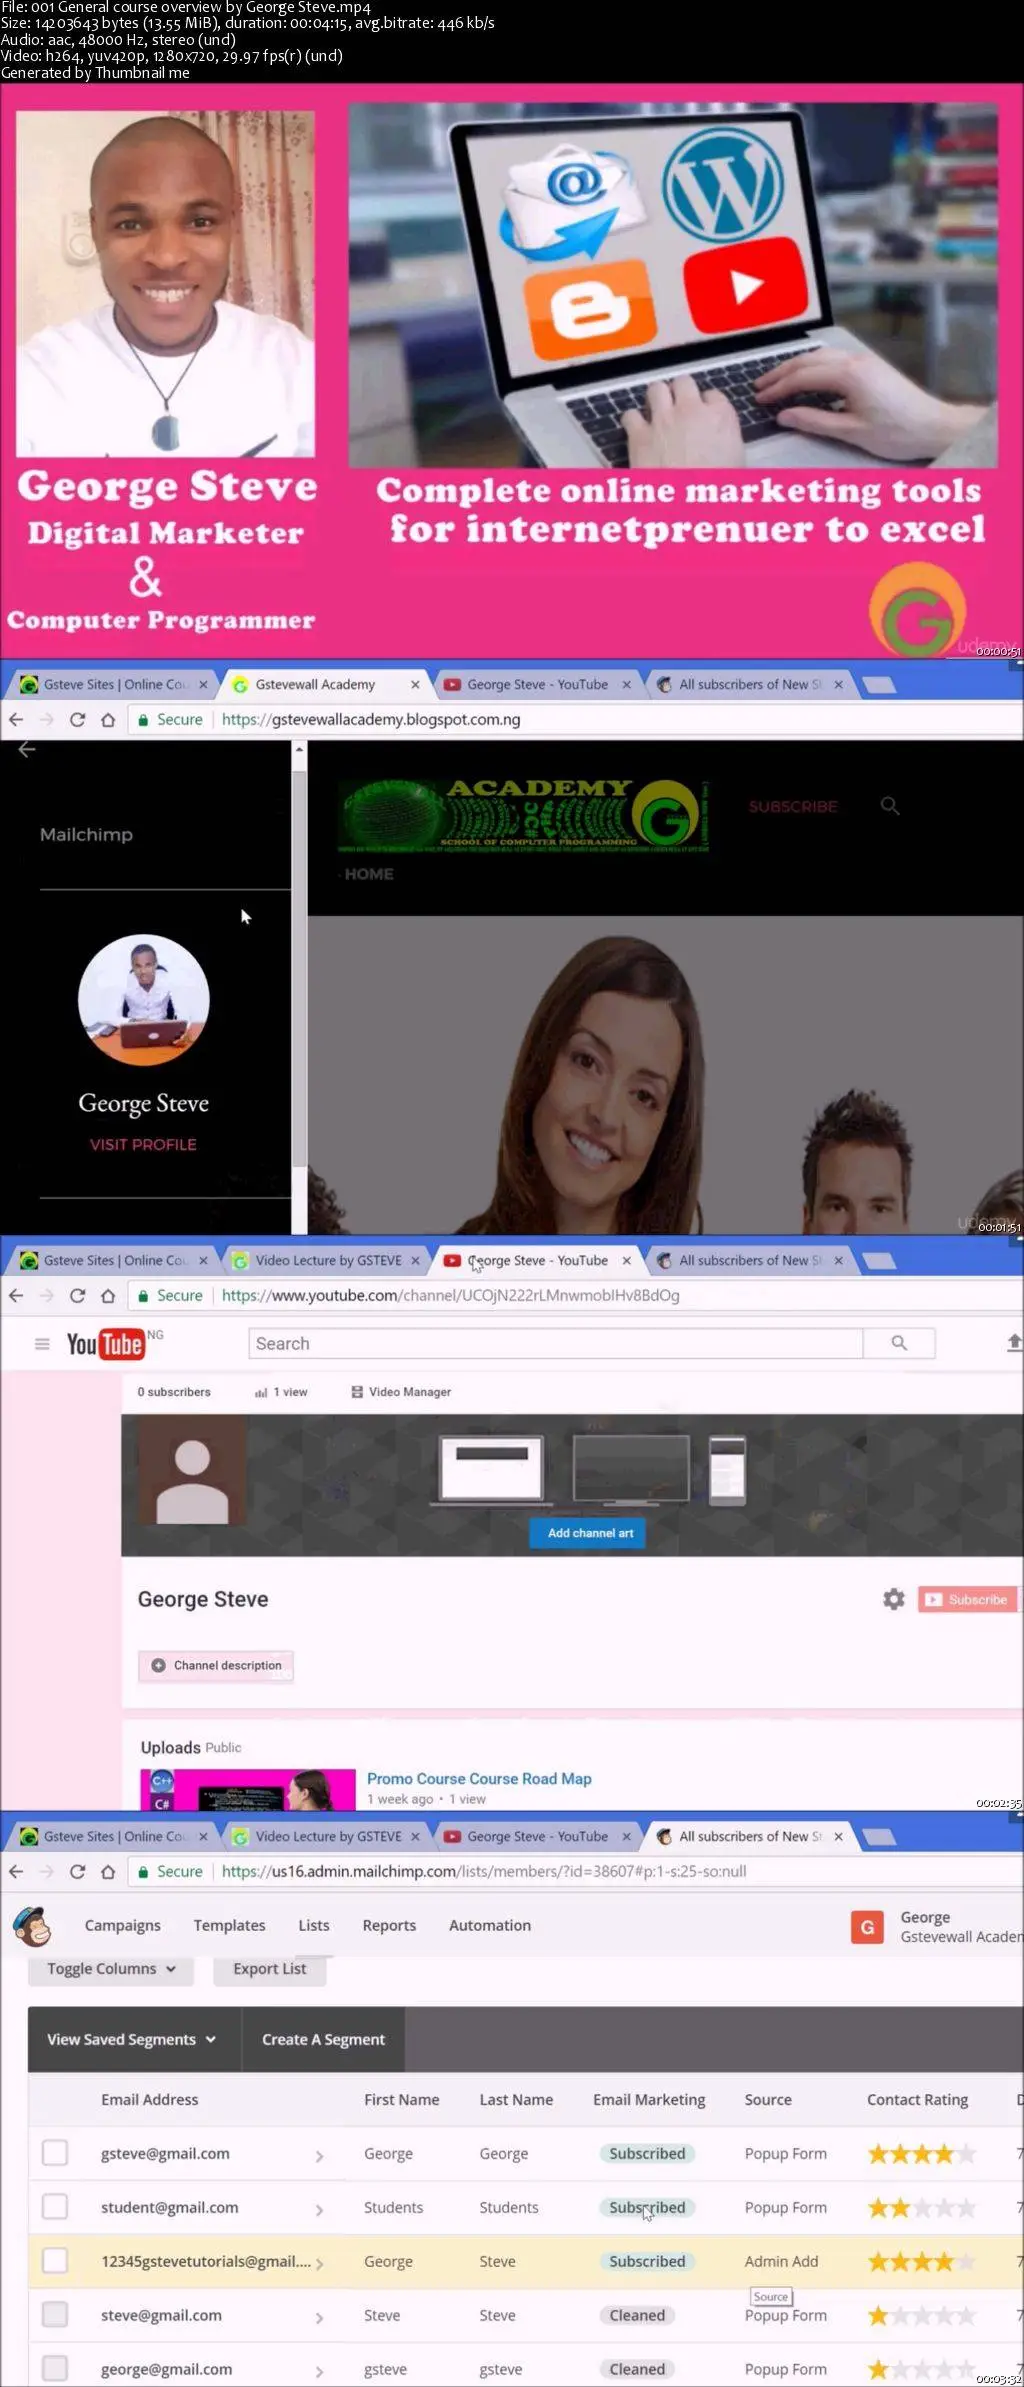The image size is (1024, 2387).
Task: Close the Gstevewall Academy browser tab
Action: coord(415,684)
